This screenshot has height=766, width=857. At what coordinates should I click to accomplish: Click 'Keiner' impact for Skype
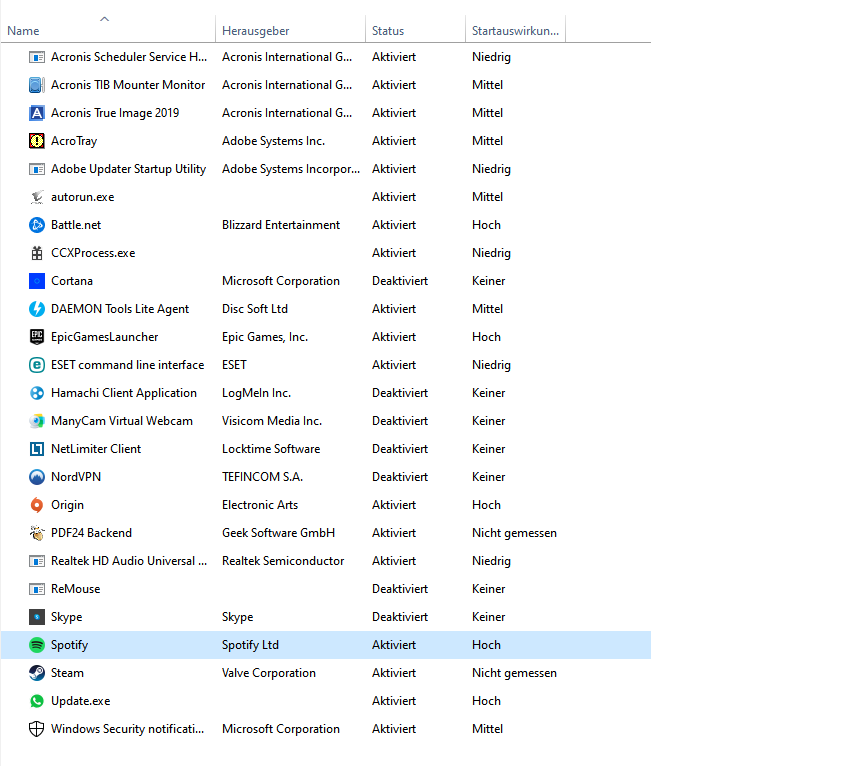pos(489,617)
